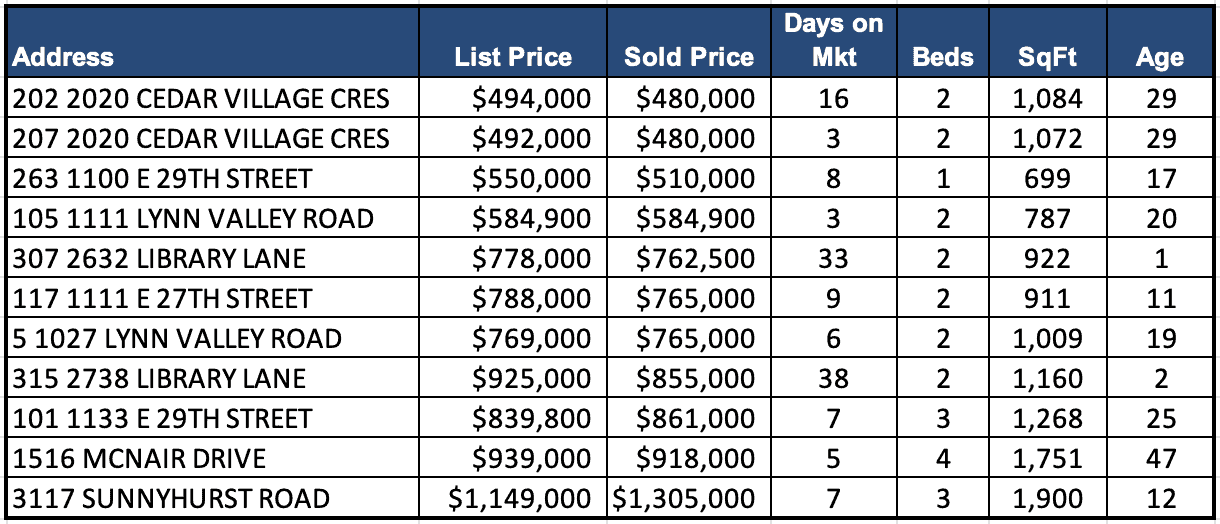Viewport: 1220px width, 524px height.
Task: Click the Address column header
Action: [x=63, y=57]
